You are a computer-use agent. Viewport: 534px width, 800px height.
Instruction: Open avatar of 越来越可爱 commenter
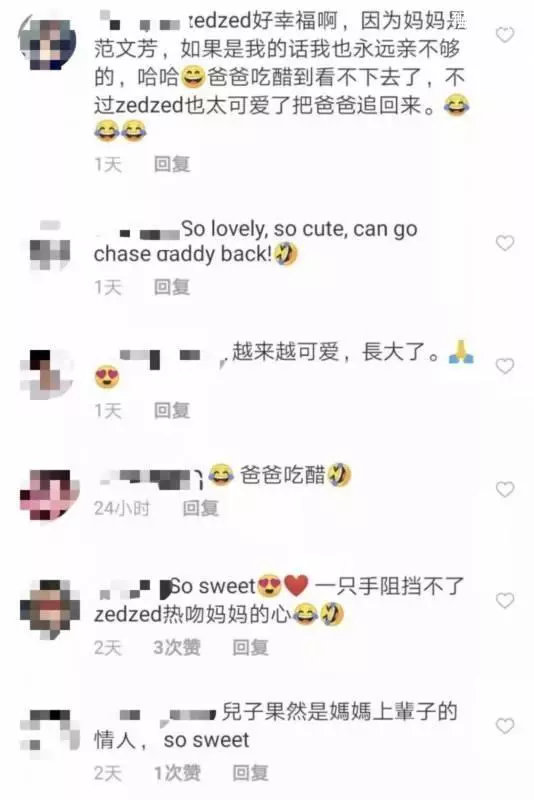coord(47,374)
